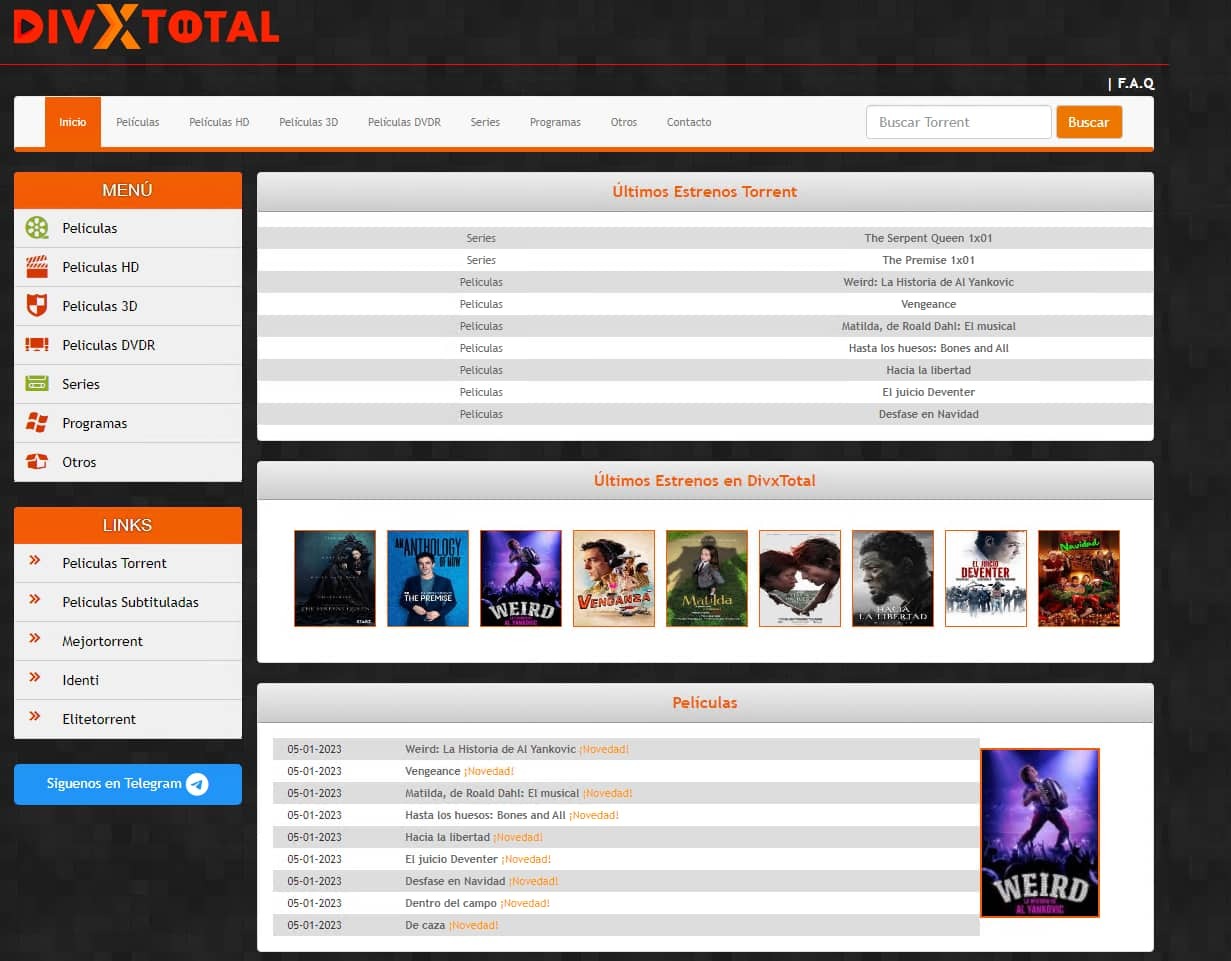This screenshot has height=961, width=1231.
Task: Click the arrow icon beside Elitetorrent
Action: pyautogui.click(x=35, y=717)
